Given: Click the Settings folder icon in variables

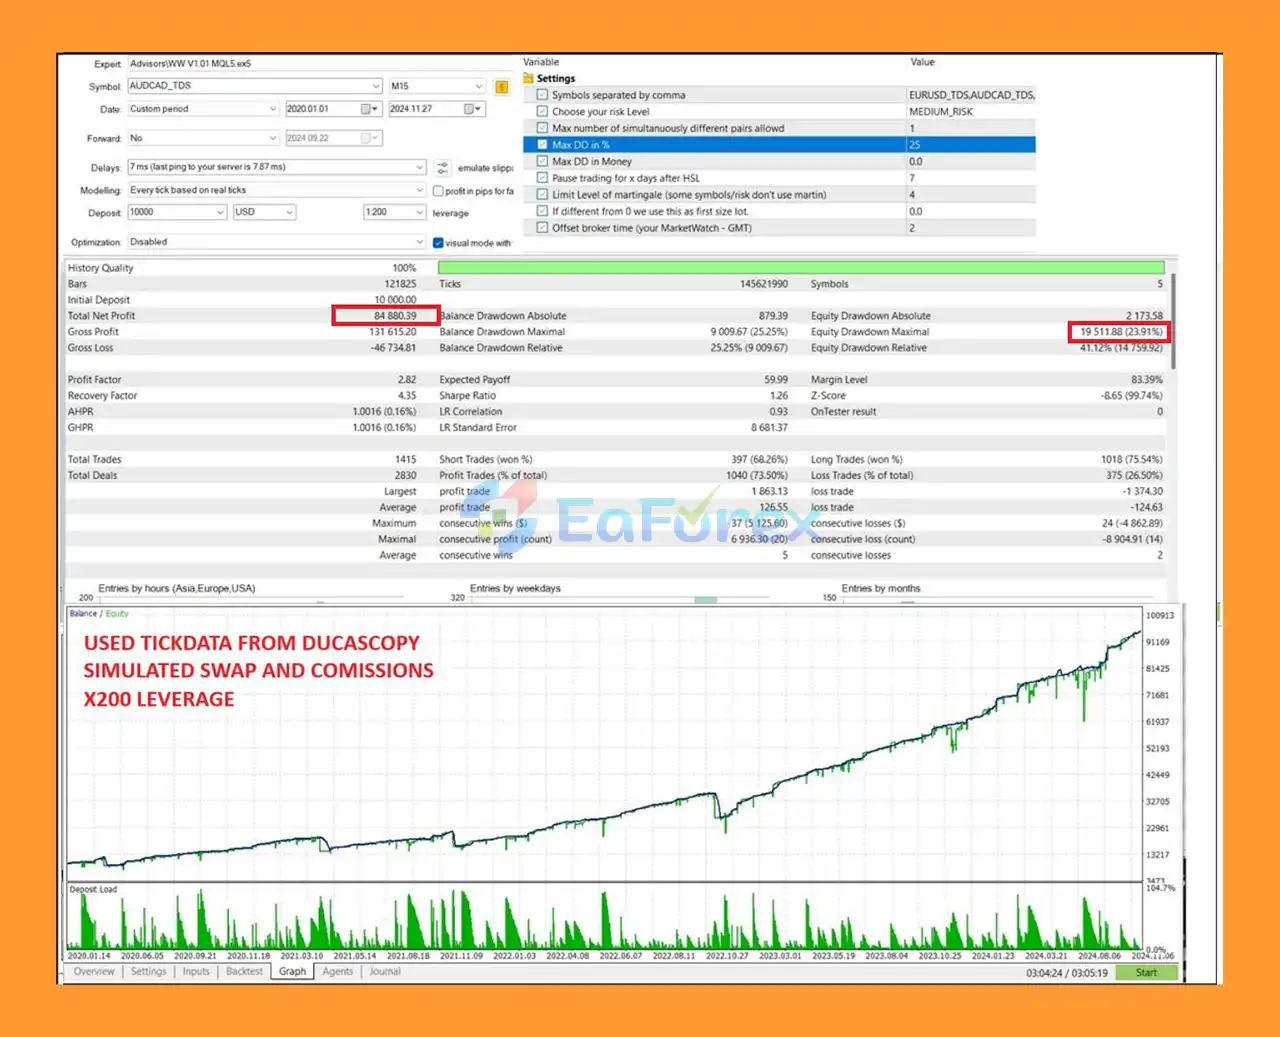Looking at the screenshot, I should coord(529,78).
